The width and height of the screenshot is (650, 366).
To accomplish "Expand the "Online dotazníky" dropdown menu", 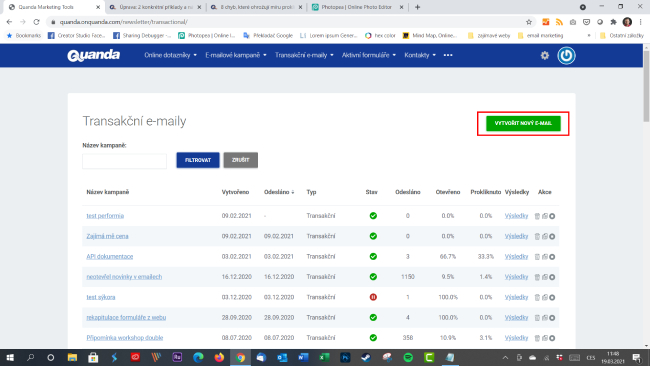I will click(170, 55).
